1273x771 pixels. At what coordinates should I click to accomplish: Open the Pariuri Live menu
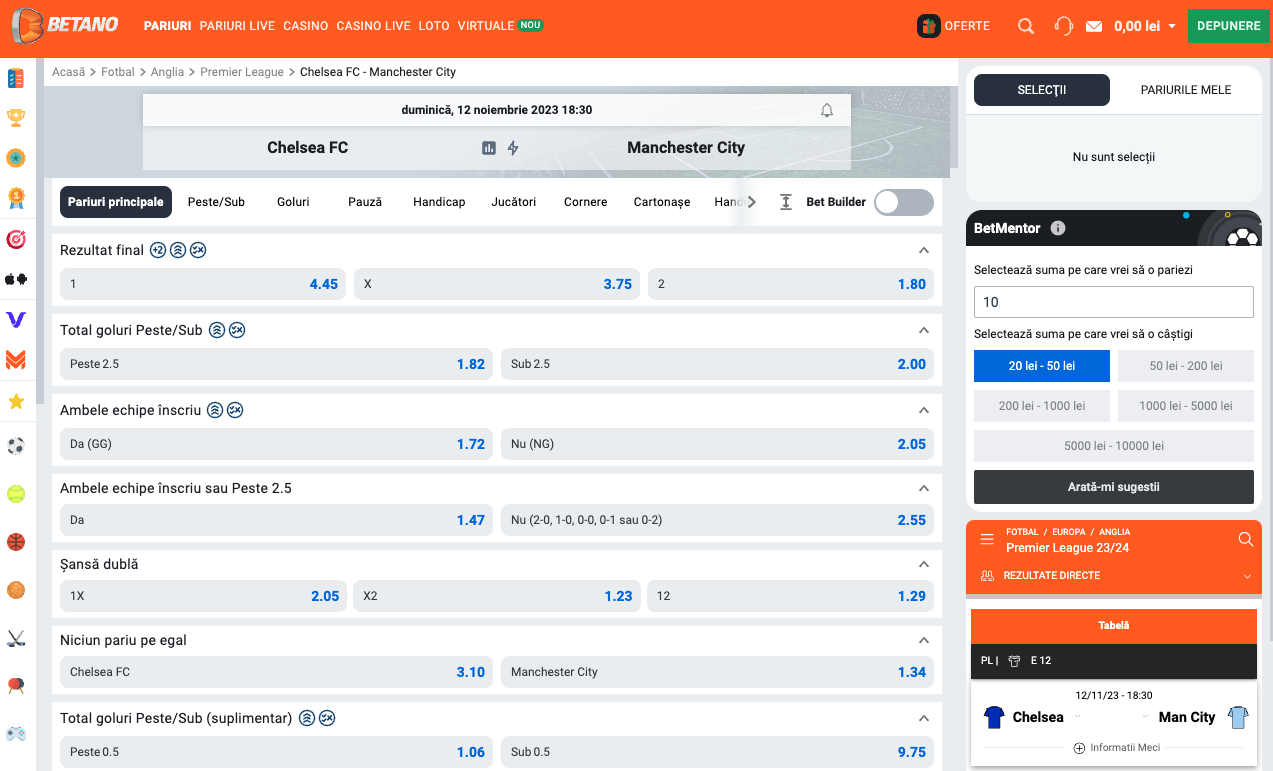click(x=237, y=26)
